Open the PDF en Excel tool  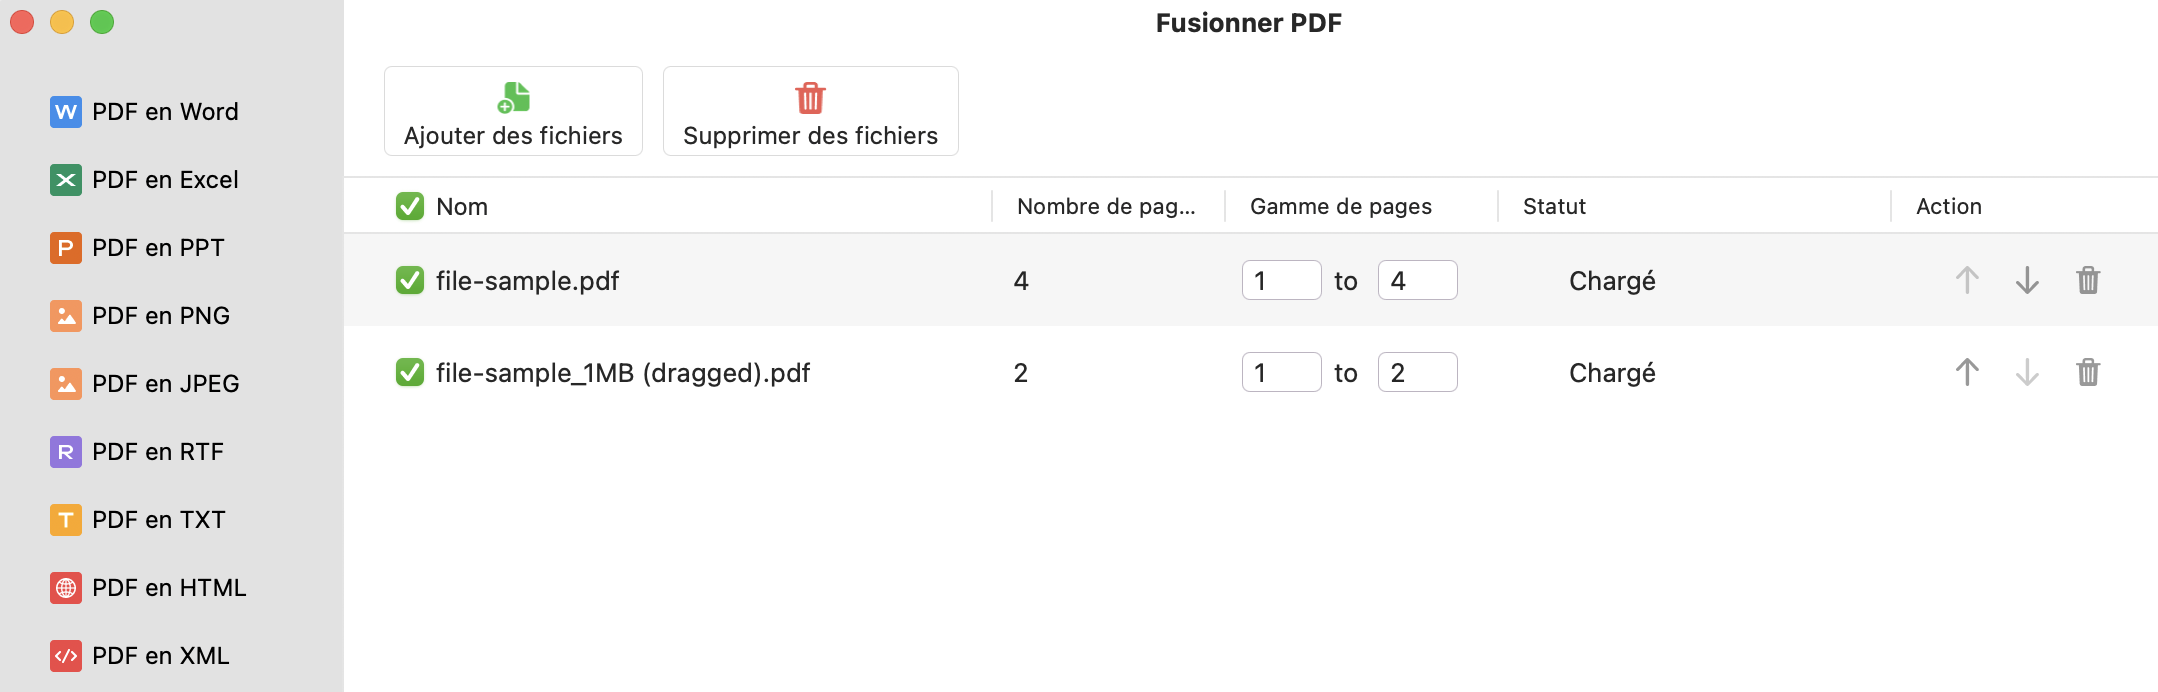pyautogui.click(x=165, y=179)
